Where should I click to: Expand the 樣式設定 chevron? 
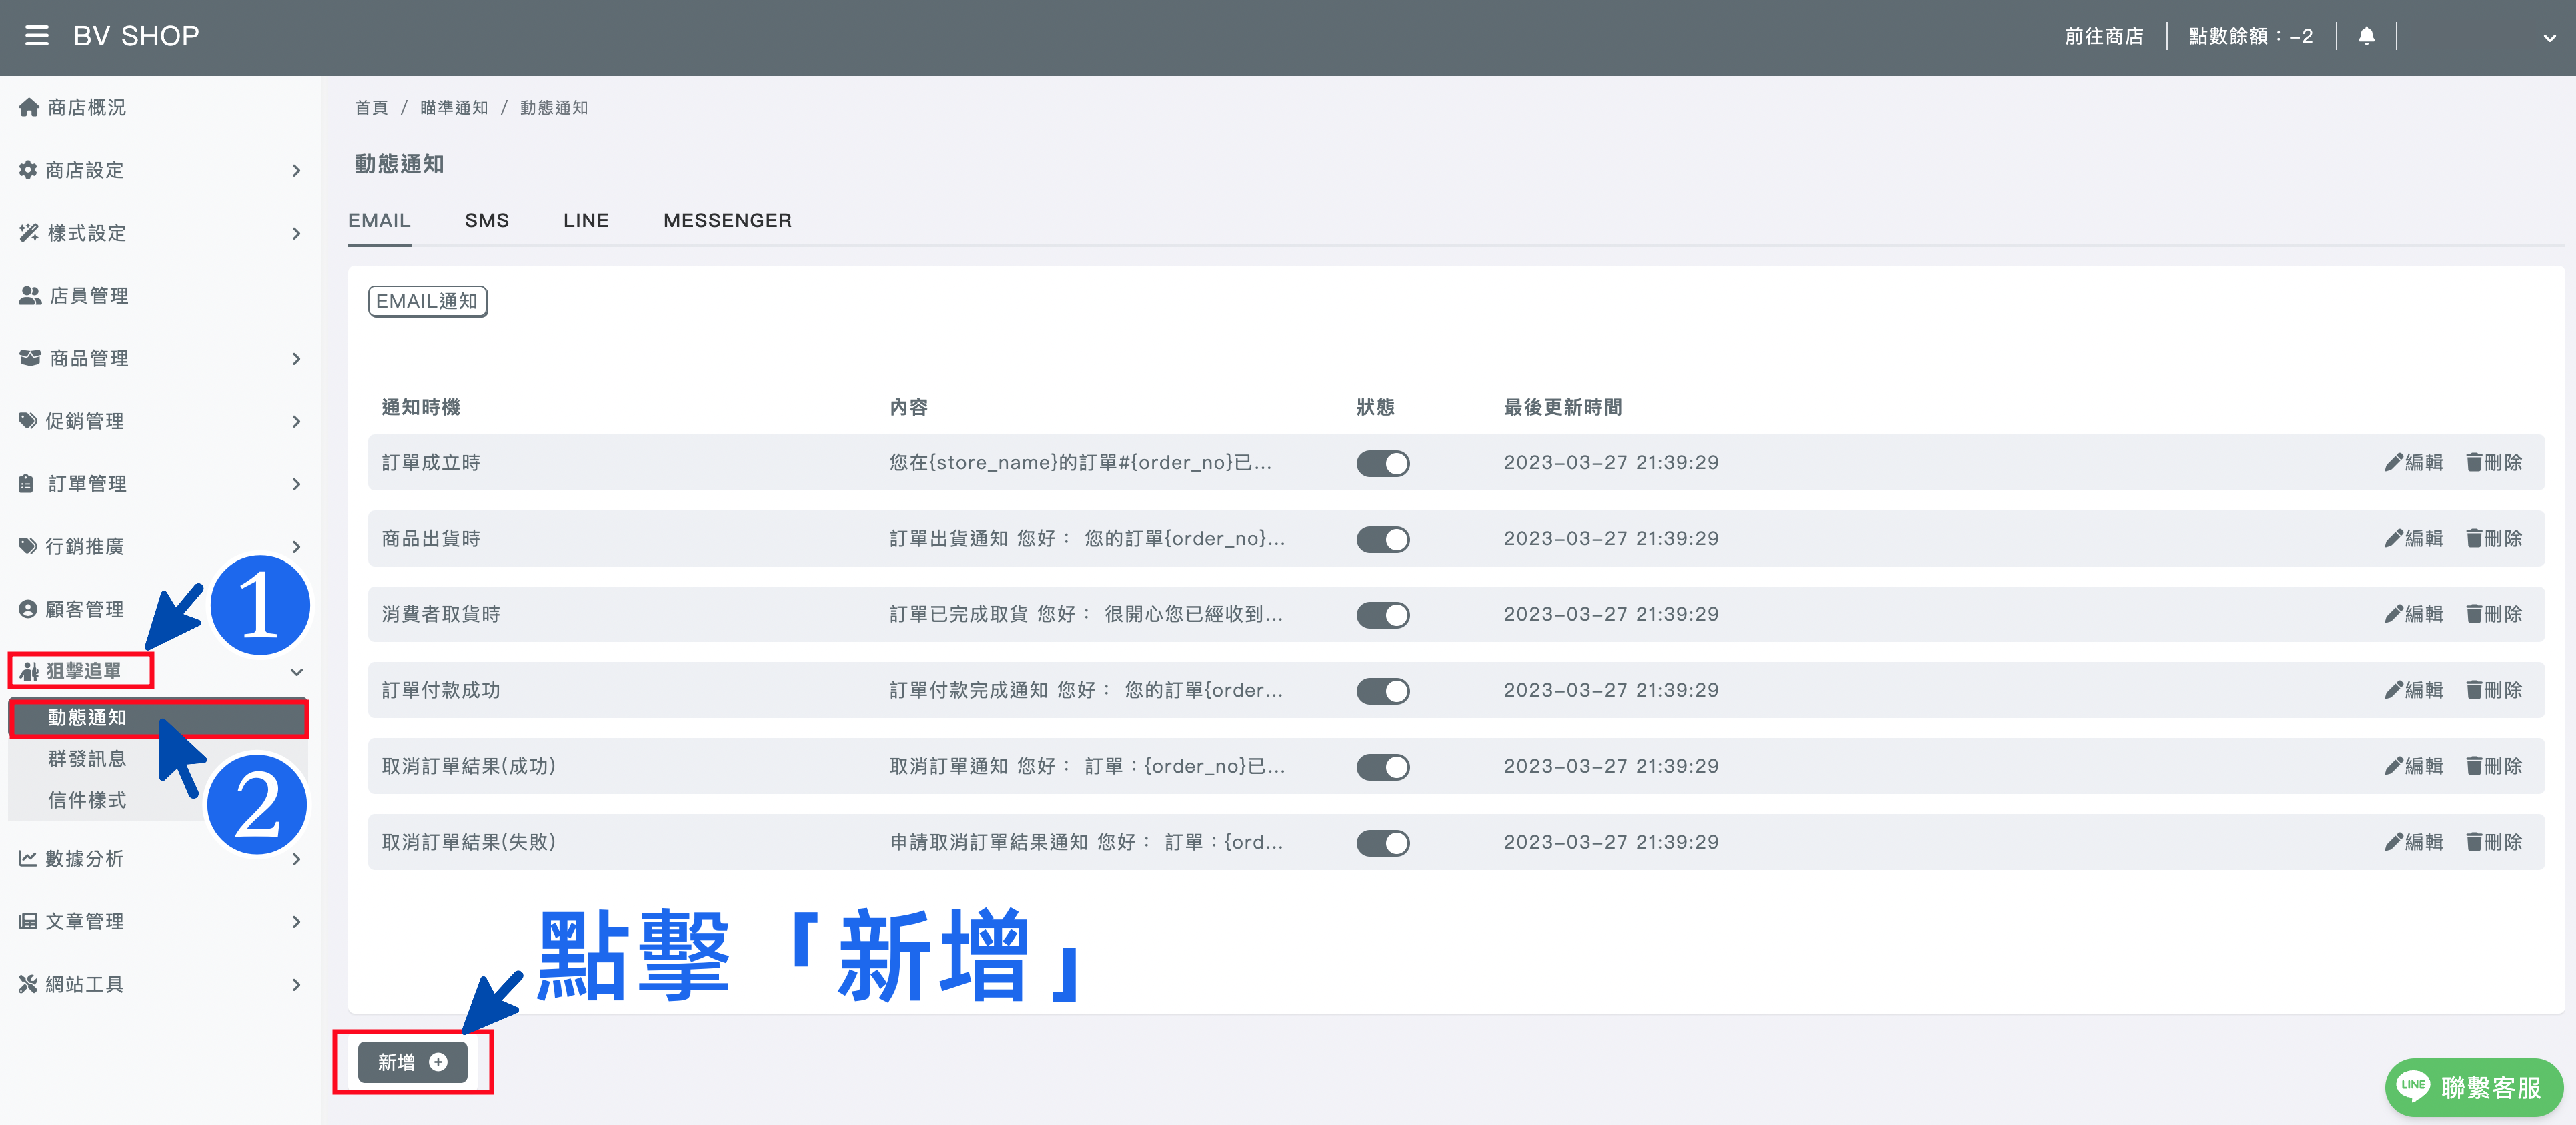pyautogui.click(x=296, y=234)
